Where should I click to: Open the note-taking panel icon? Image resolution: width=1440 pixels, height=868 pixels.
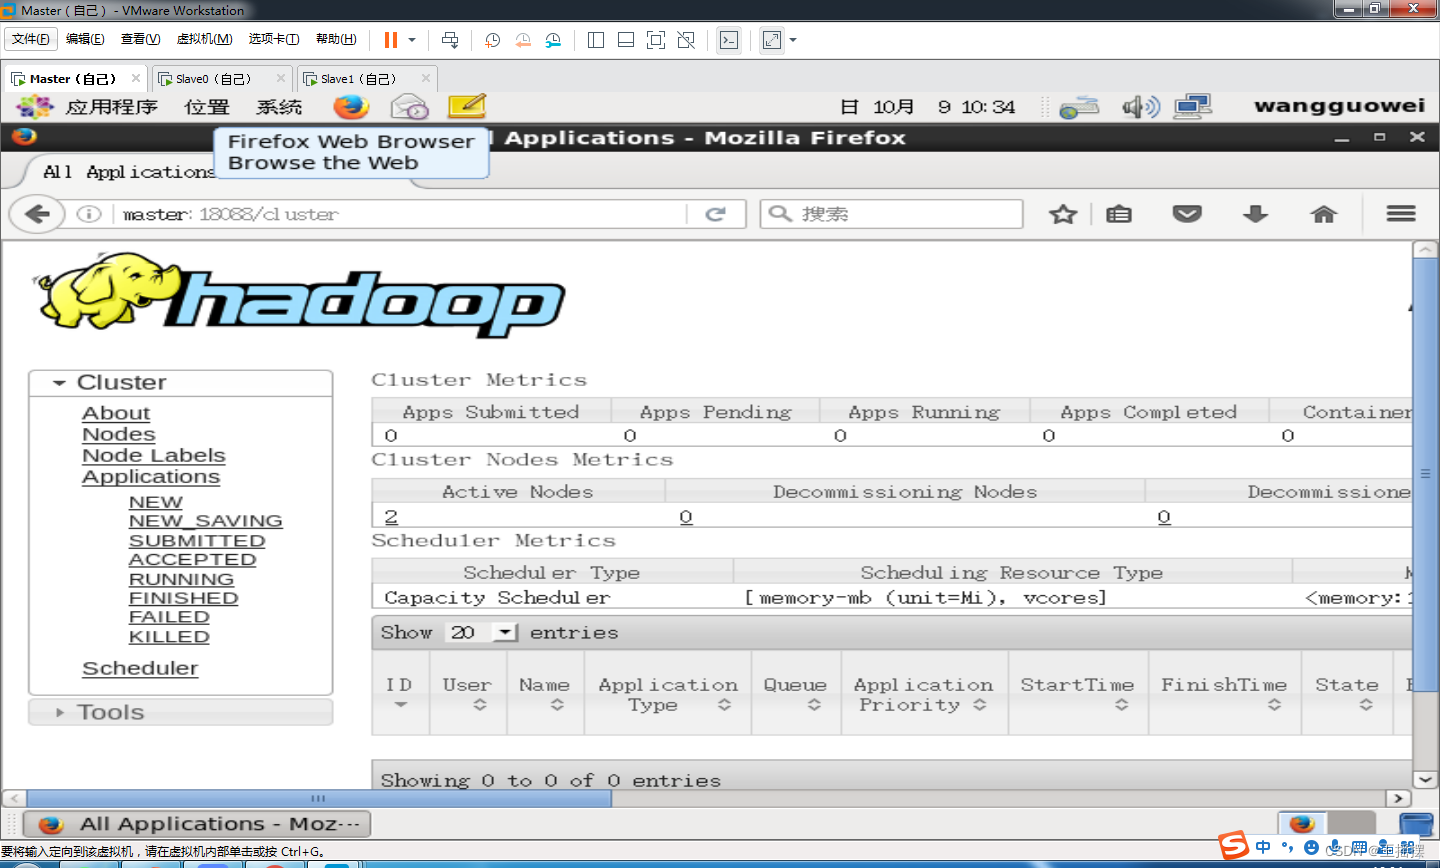[x=466, y=106]
